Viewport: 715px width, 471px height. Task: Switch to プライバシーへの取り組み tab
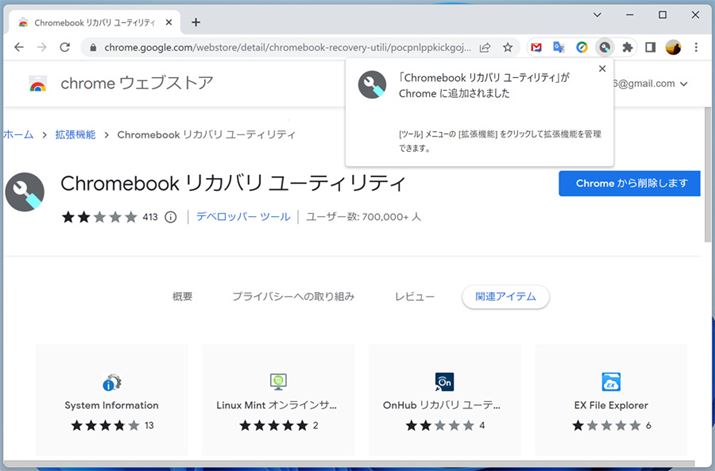(x=293, y=296)
